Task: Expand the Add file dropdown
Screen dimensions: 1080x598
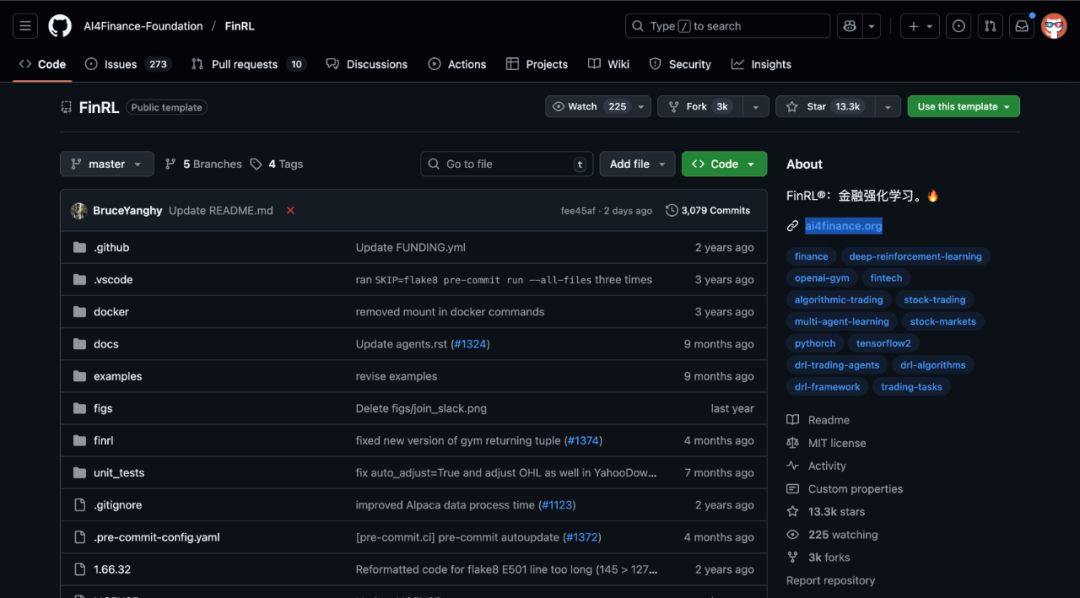Action: tap(637, 164)
